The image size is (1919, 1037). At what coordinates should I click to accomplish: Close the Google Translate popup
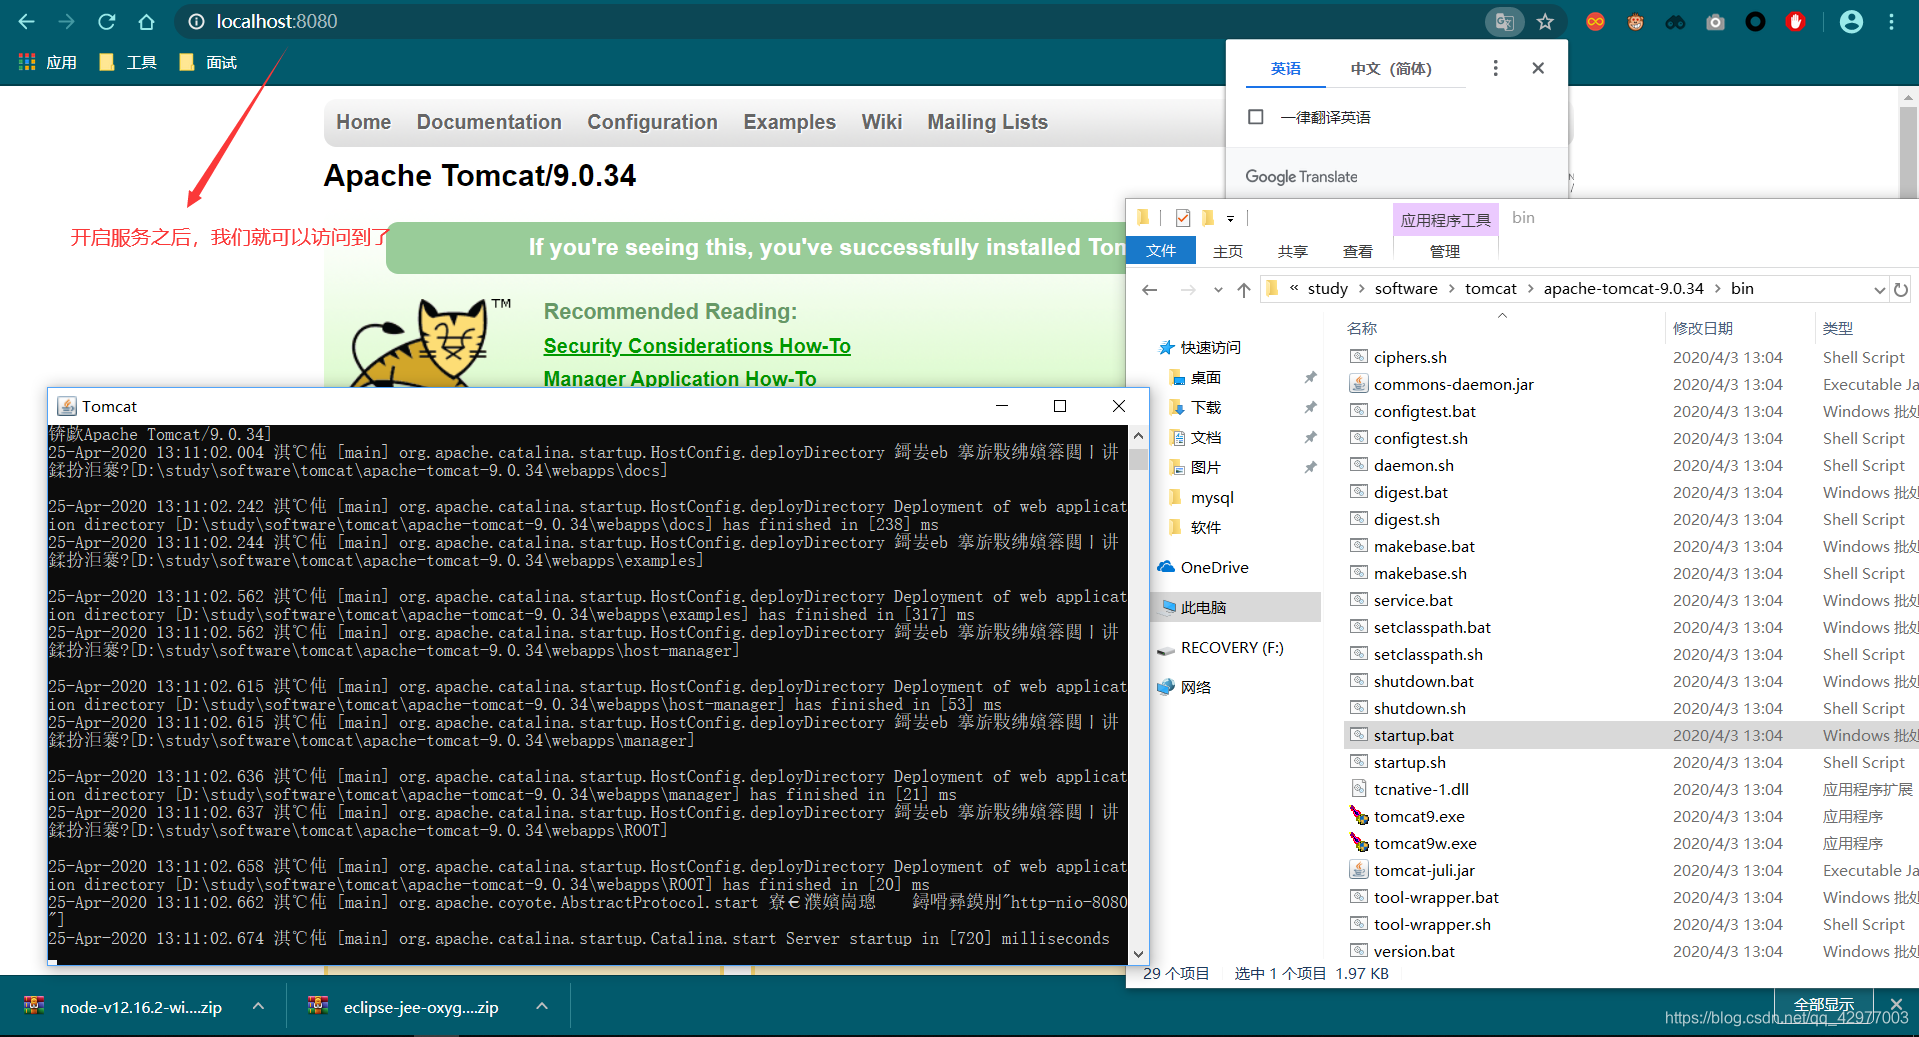click(x=1538, y=68)
